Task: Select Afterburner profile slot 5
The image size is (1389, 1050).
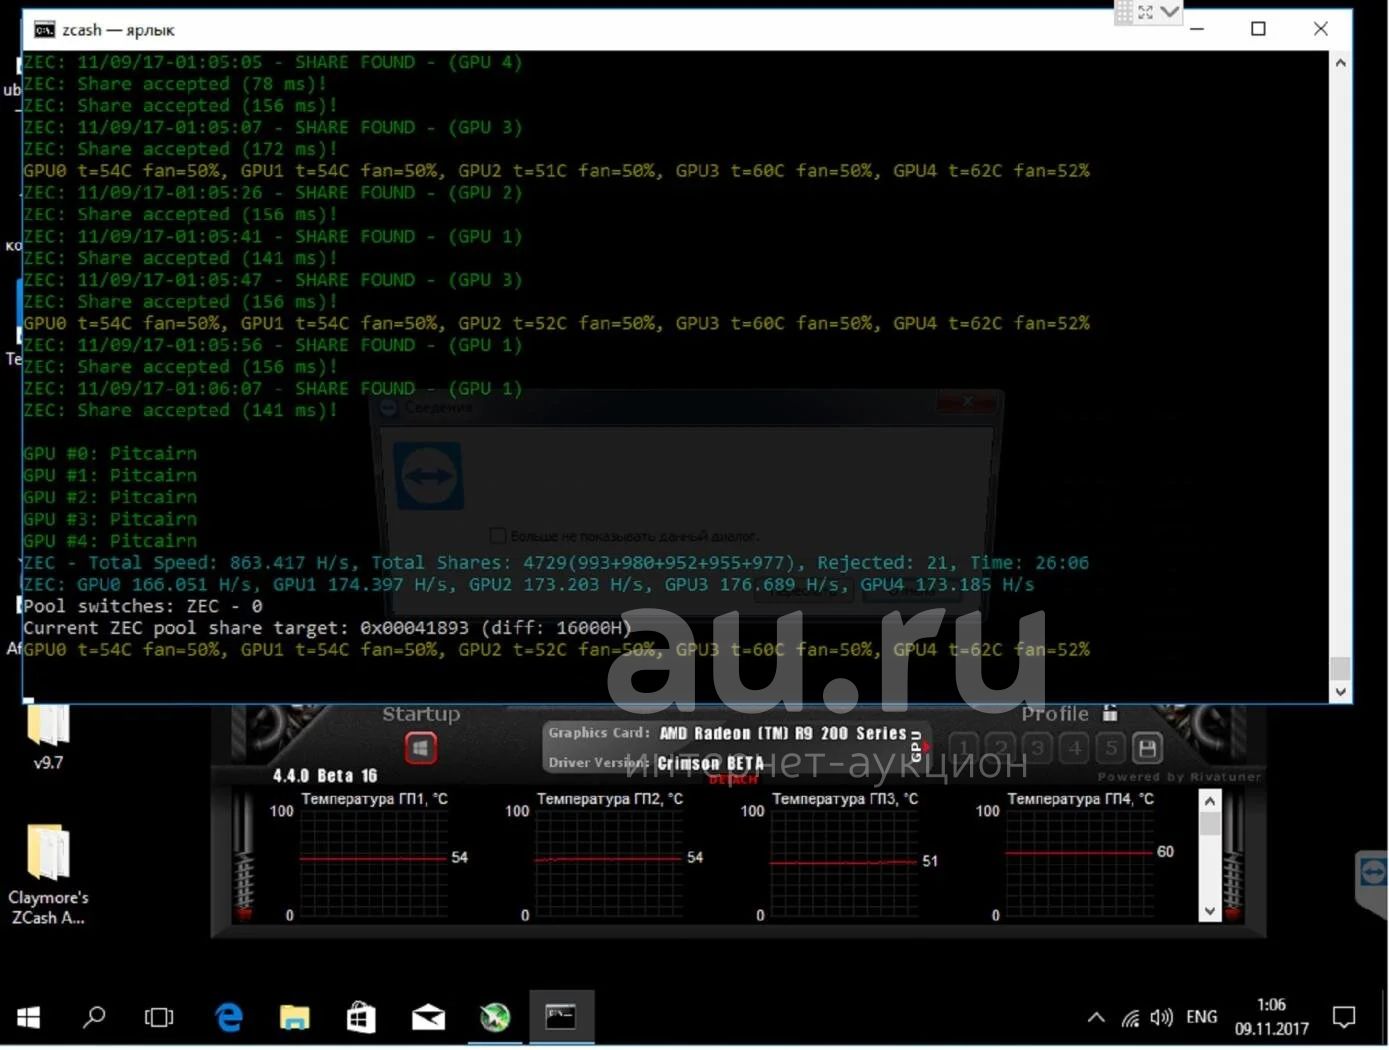Action: [1111, 748]
